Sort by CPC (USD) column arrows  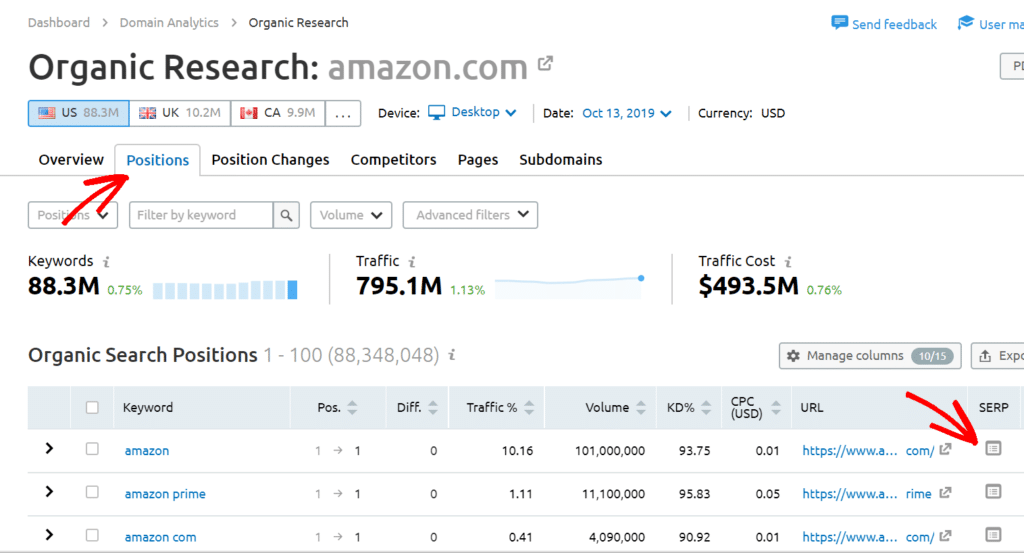[776, 407]
